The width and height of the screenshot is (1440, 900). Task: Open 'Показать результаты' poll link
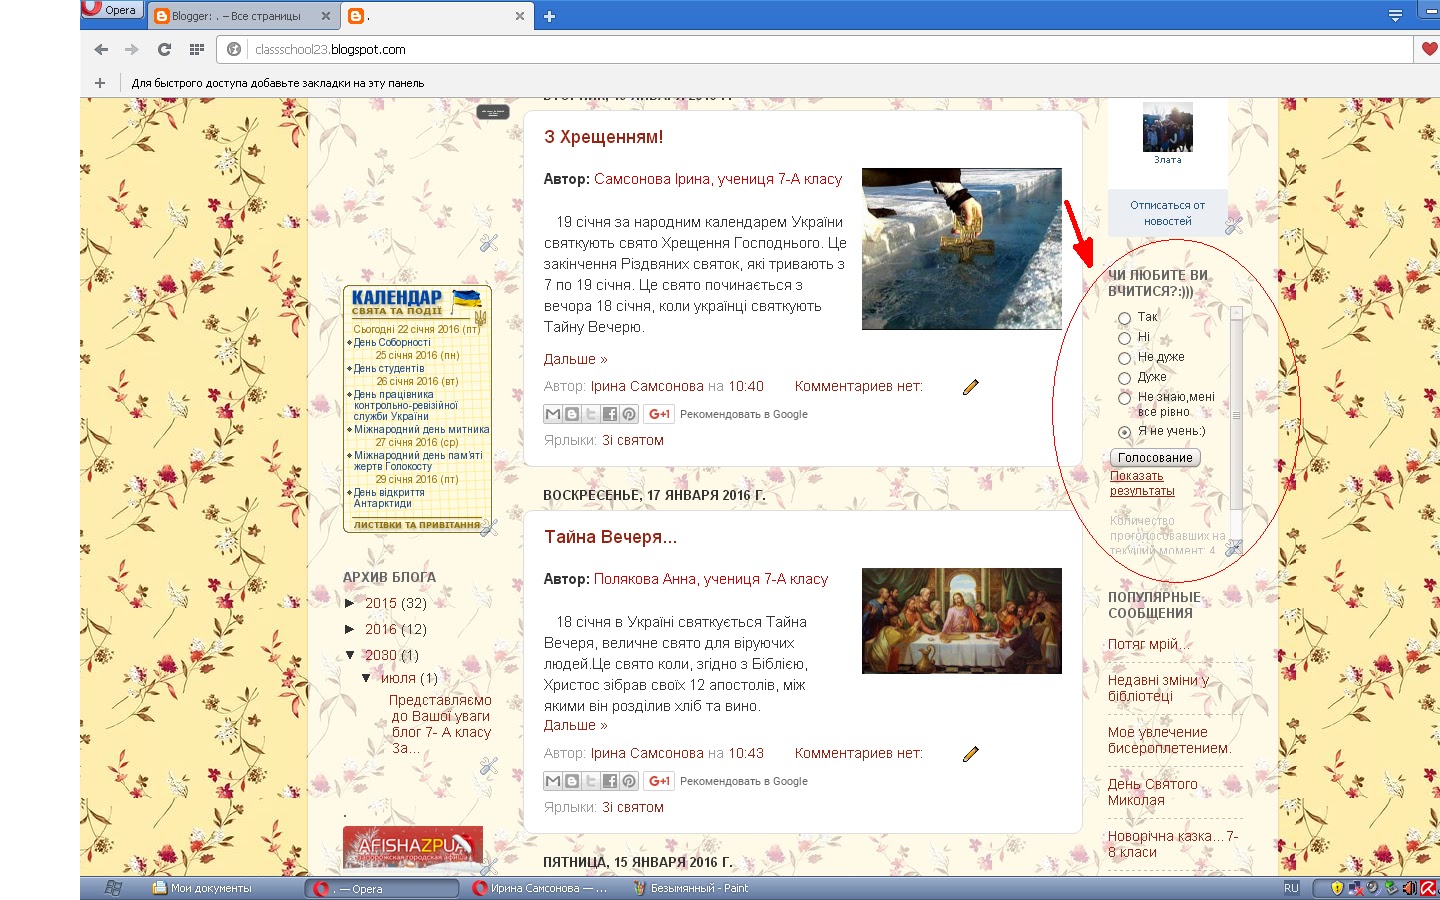[1142, 483]
